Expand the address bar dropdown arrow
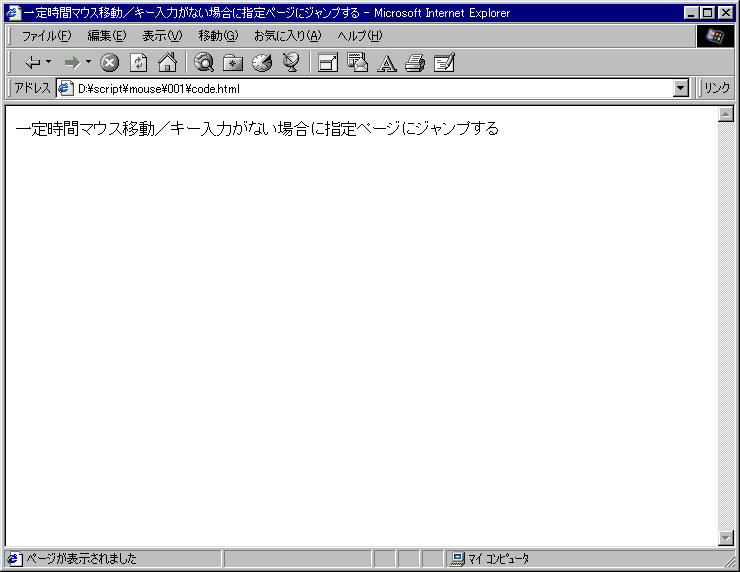Image resolution: width=740 pixels, height=572 pixels. 681,88
